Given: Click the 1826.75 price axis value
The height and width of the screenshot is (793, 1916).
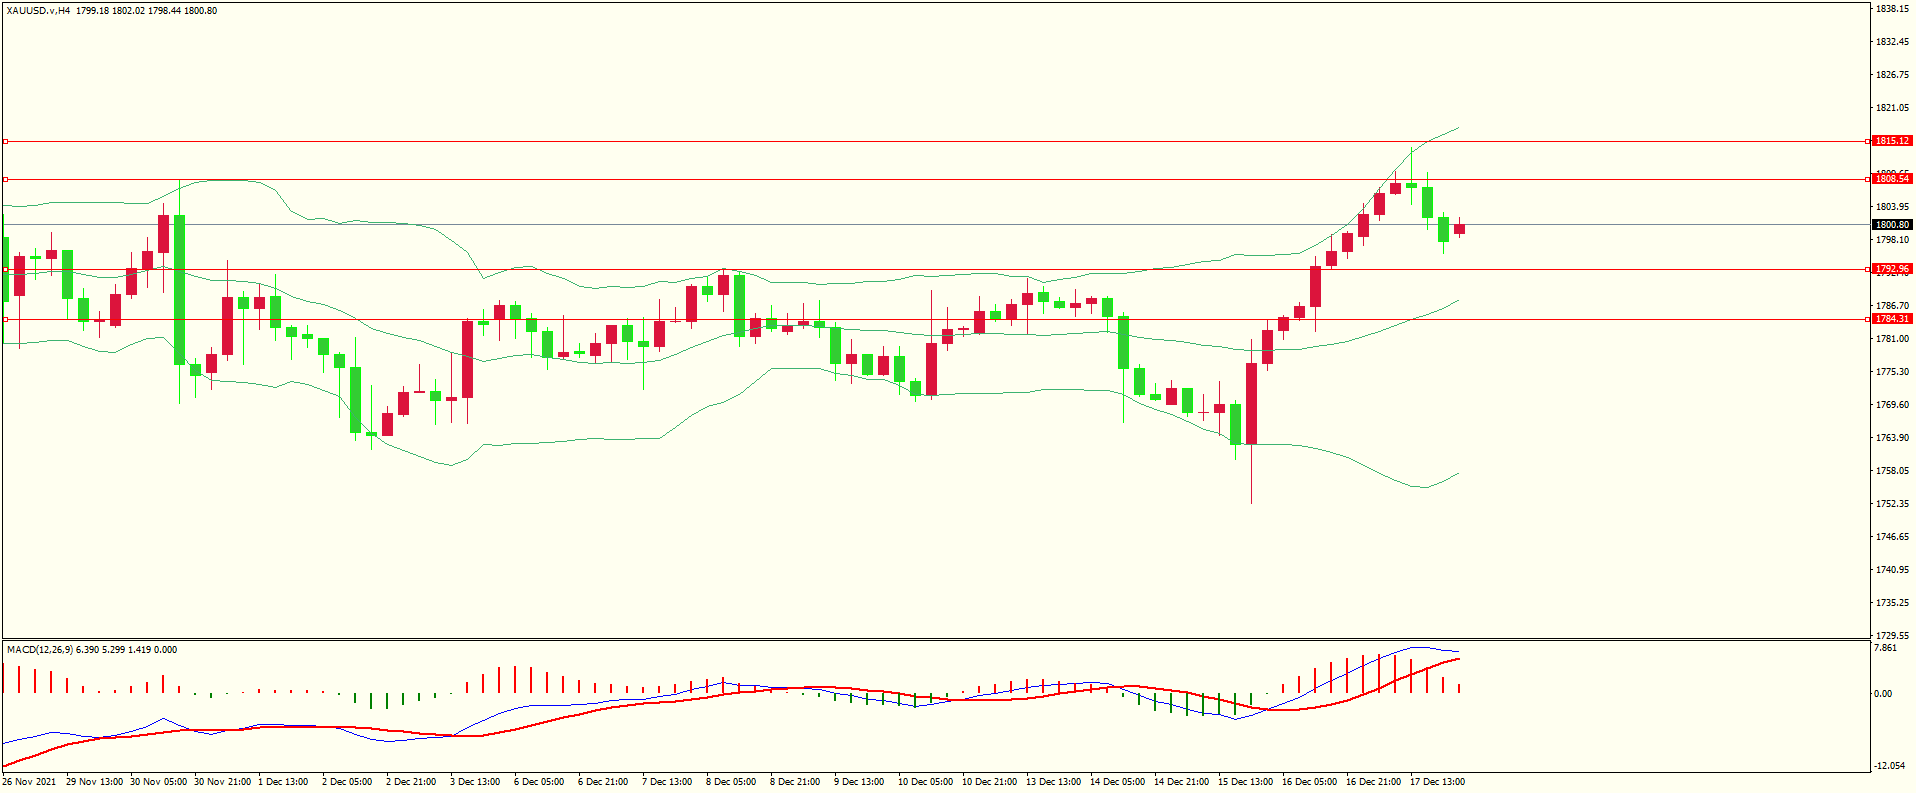Looking at the screenshot, I should (x=1892, y=75).
